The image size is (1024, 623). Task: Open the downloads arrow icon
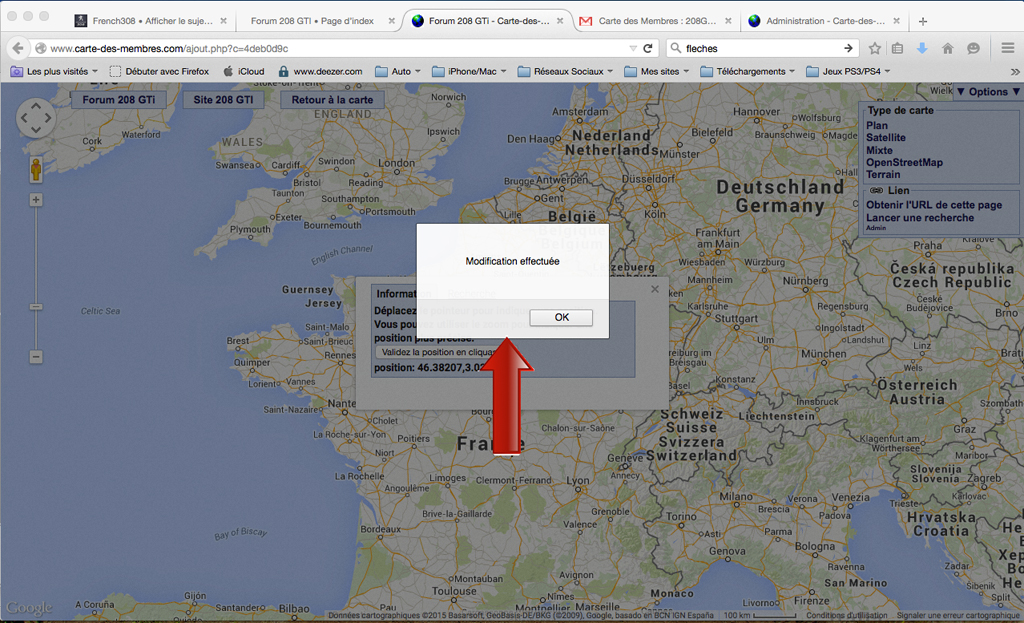tap(922, 48)
